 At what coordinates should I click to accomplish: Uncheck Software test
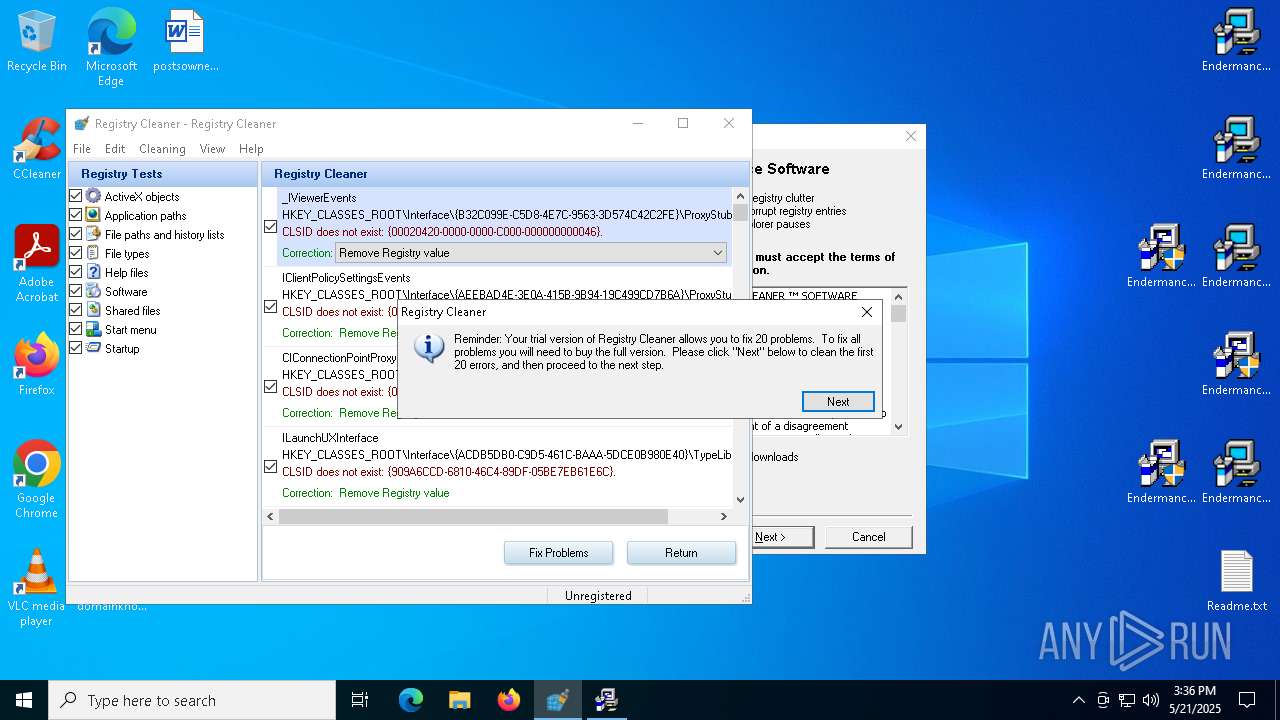point(75,292)
